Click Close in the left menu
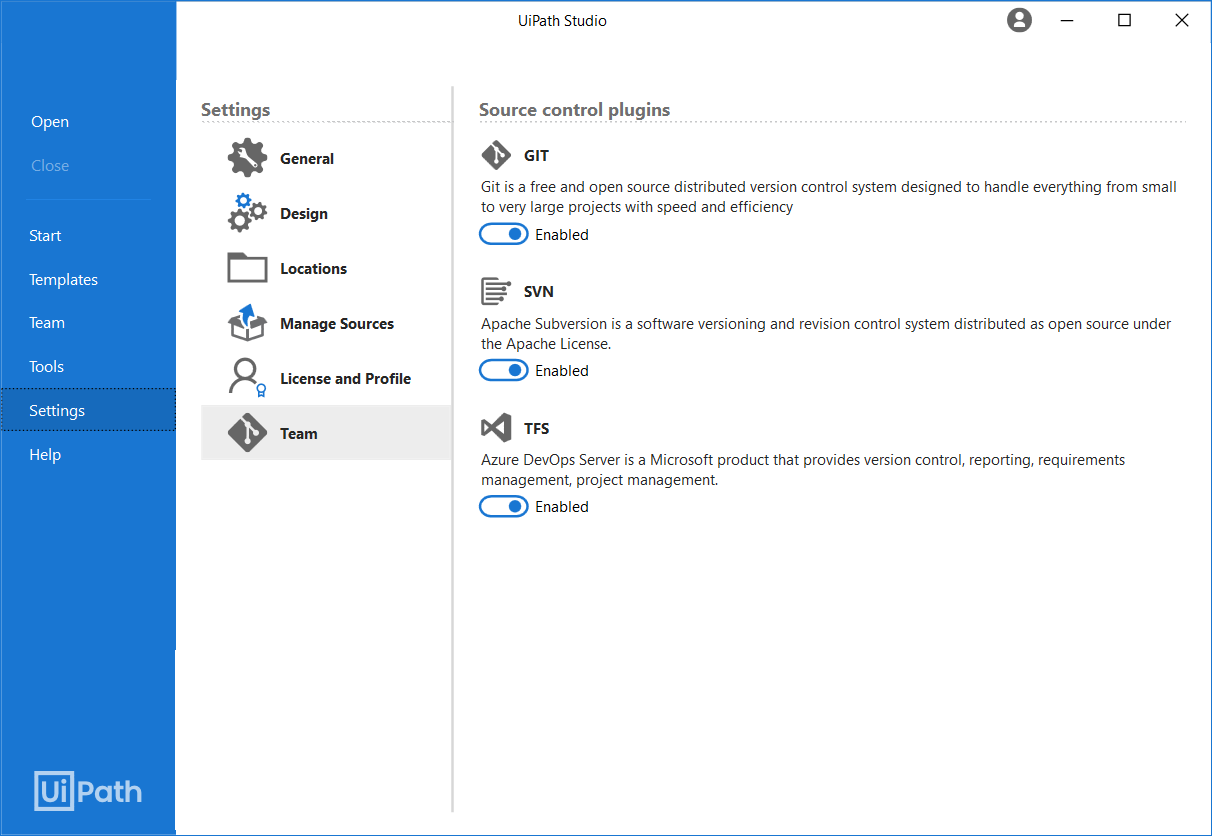Image resolution: width=1212 pixels, height=836 pixels. tap(50, 166)
